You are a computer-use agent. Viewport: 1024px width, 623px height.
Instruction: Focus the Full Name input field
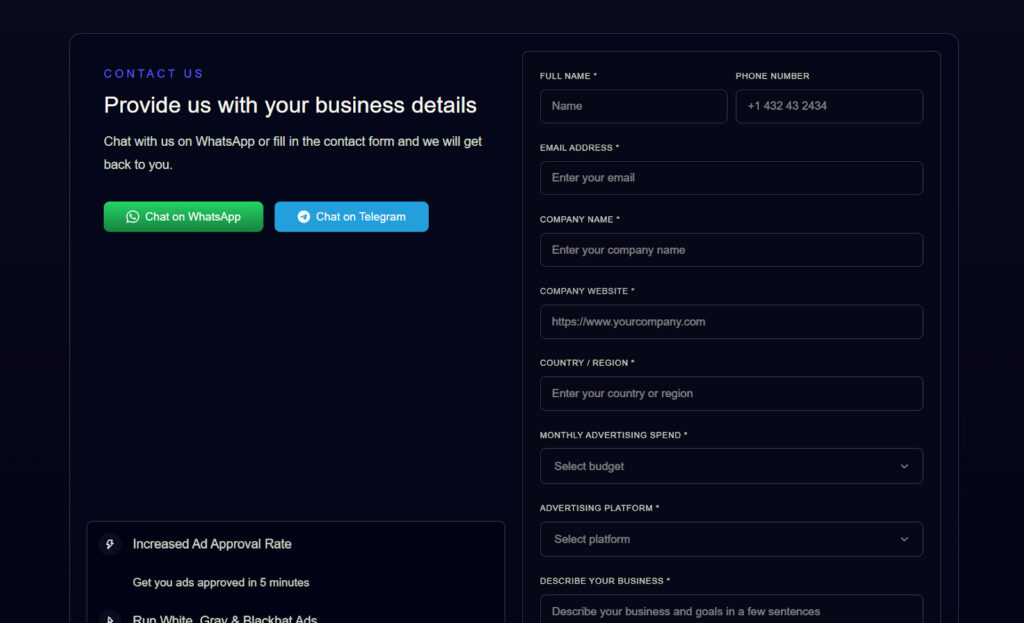tap(633, 106)
